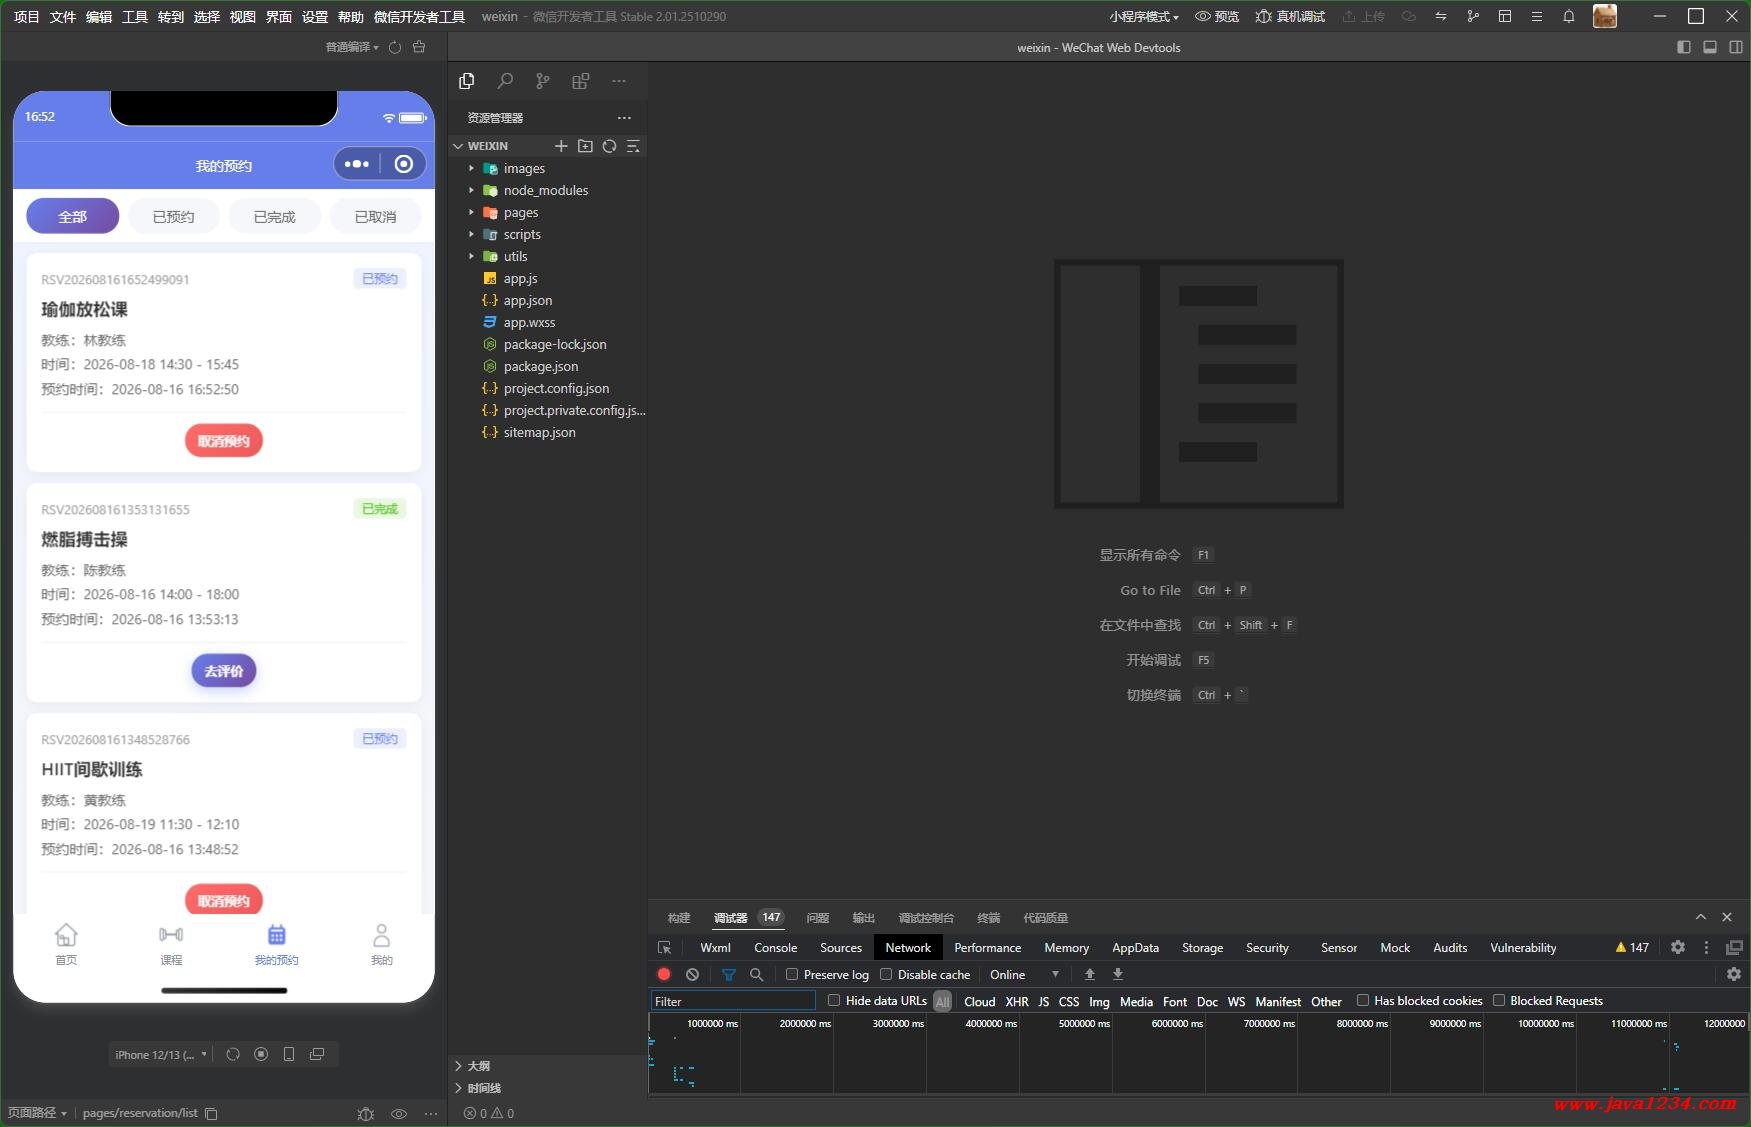Image resolution: width=1751 pixels, height=1127 pixels.
Task: Switch to the Console tab
Action: pyautogui.click(x=775, y=948)
